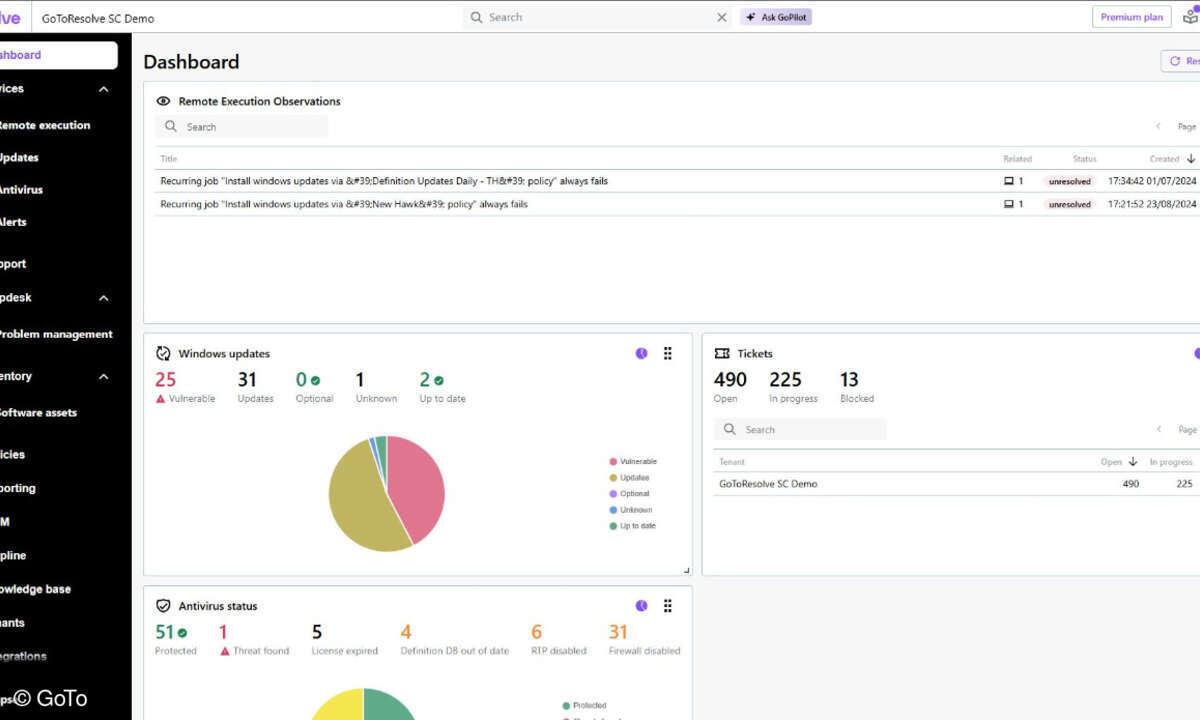Image resolution: width=1200 pixels, height=720 pixels.
Task: Click the green check beside the Optional count
Action: point(315,380)
